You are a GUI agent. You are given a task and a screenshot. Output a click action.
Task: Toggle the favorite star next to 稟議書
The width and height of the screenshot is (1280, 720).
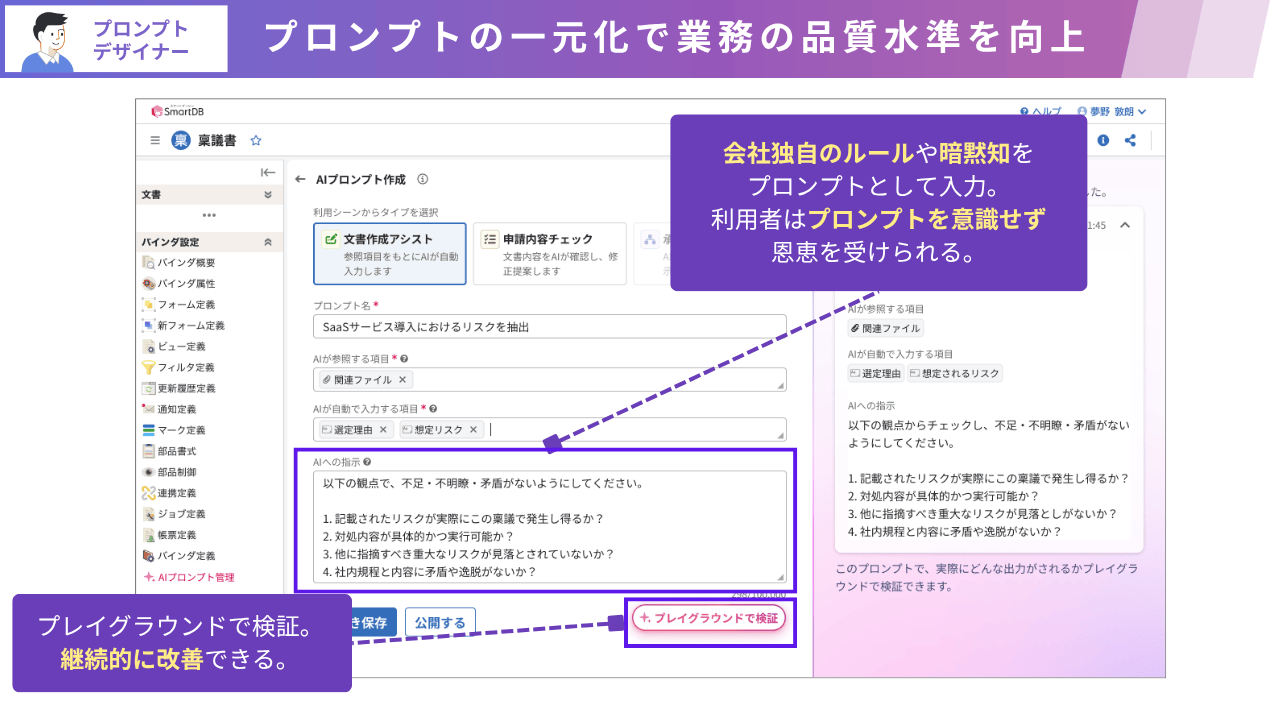[x=255, y=141]
